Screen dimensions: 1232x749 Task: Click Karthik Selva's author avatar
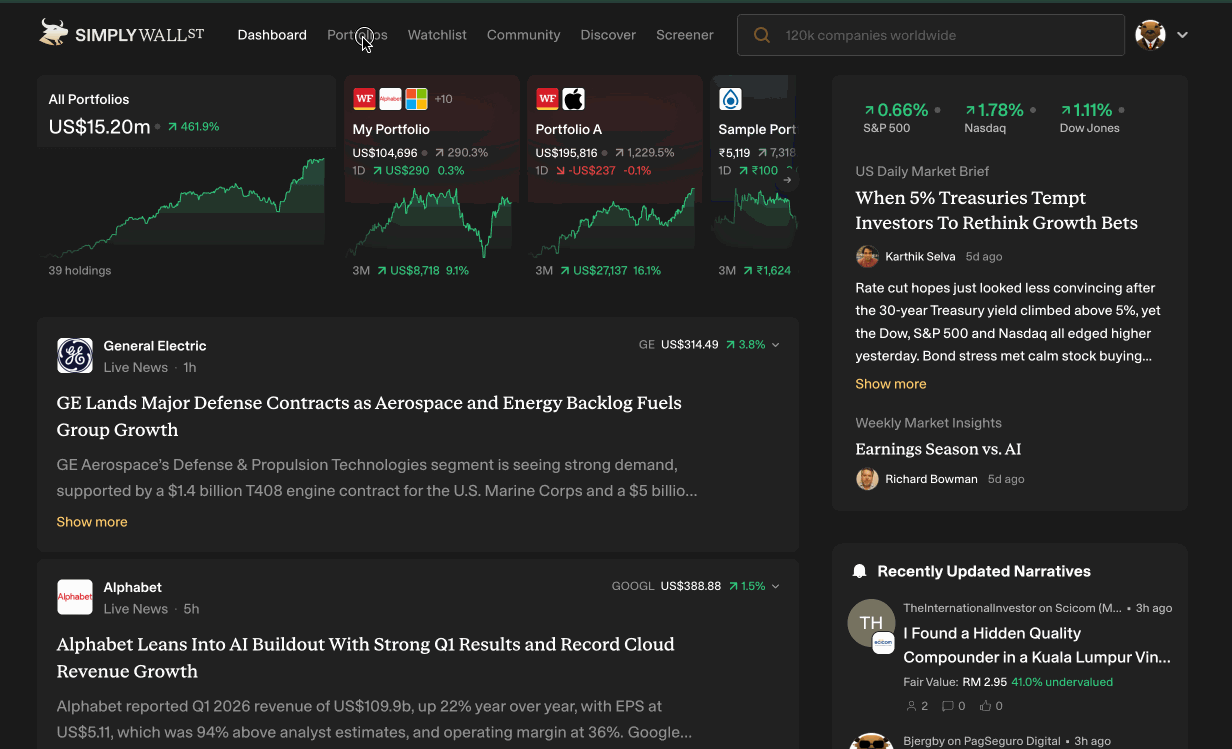click(867, 257)
